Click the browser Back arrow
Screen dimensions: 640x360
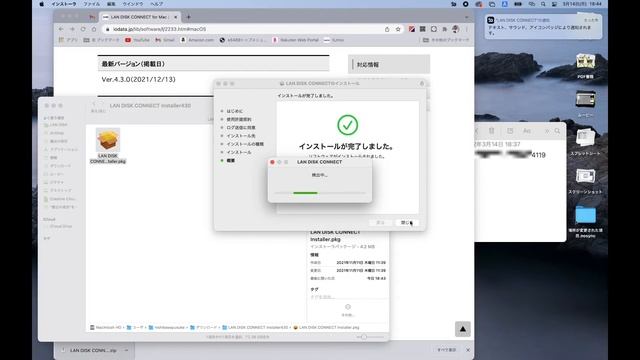(x=61, y=29)
